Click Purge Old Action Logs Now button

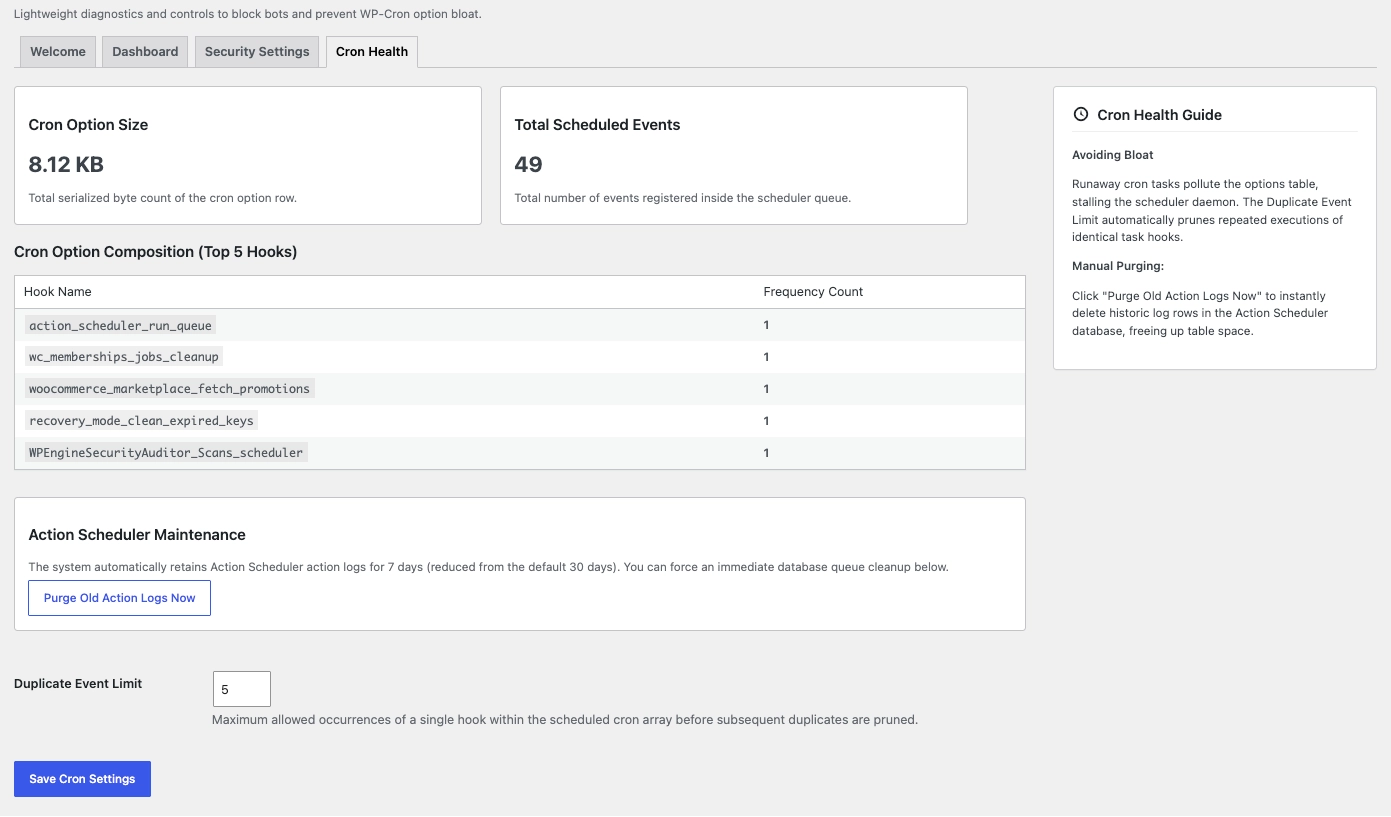120,598
